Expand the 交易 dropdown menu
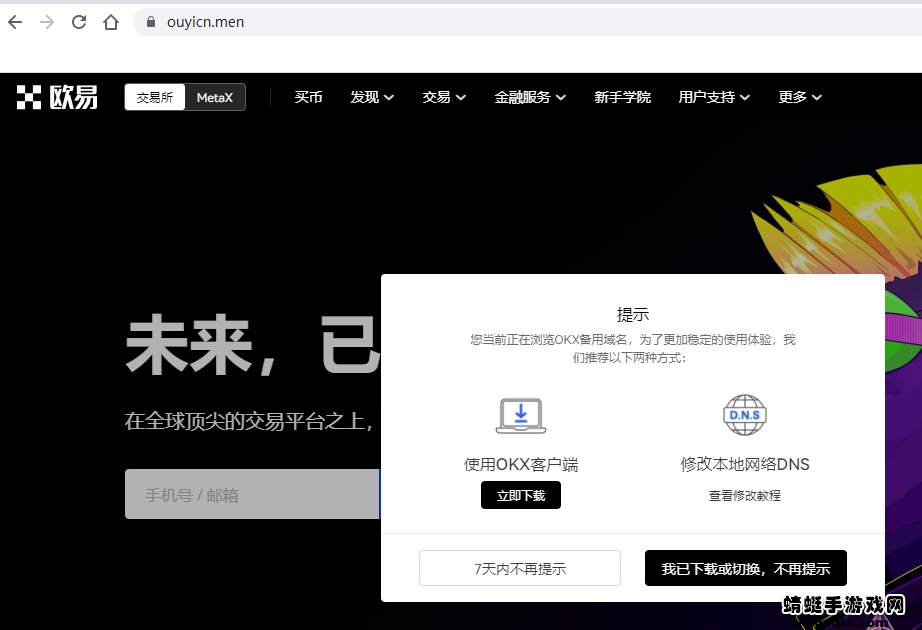 click(444, 97)
